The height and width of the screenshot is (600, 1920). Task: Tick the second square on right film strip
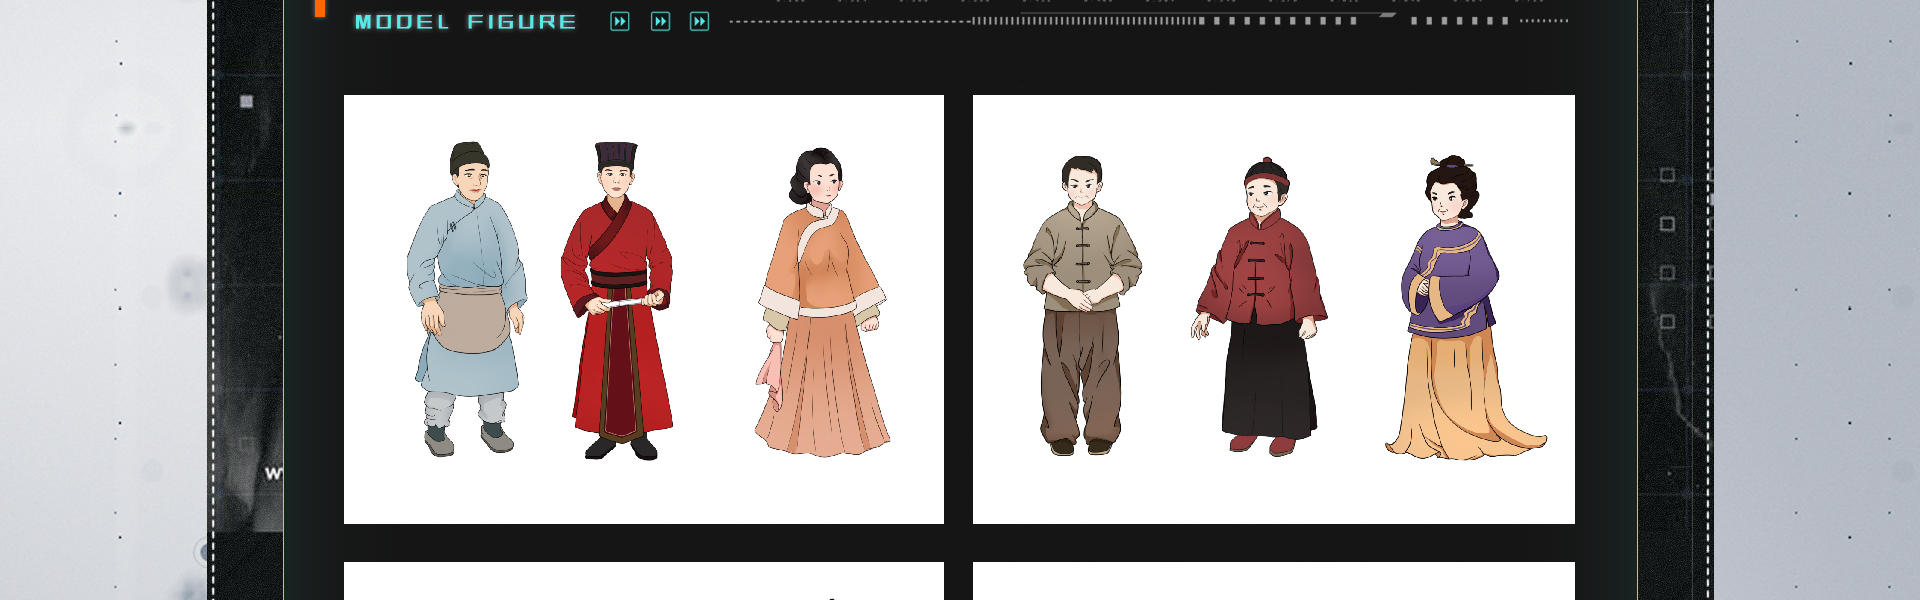pyautogui.click(x=1667, y=224)
